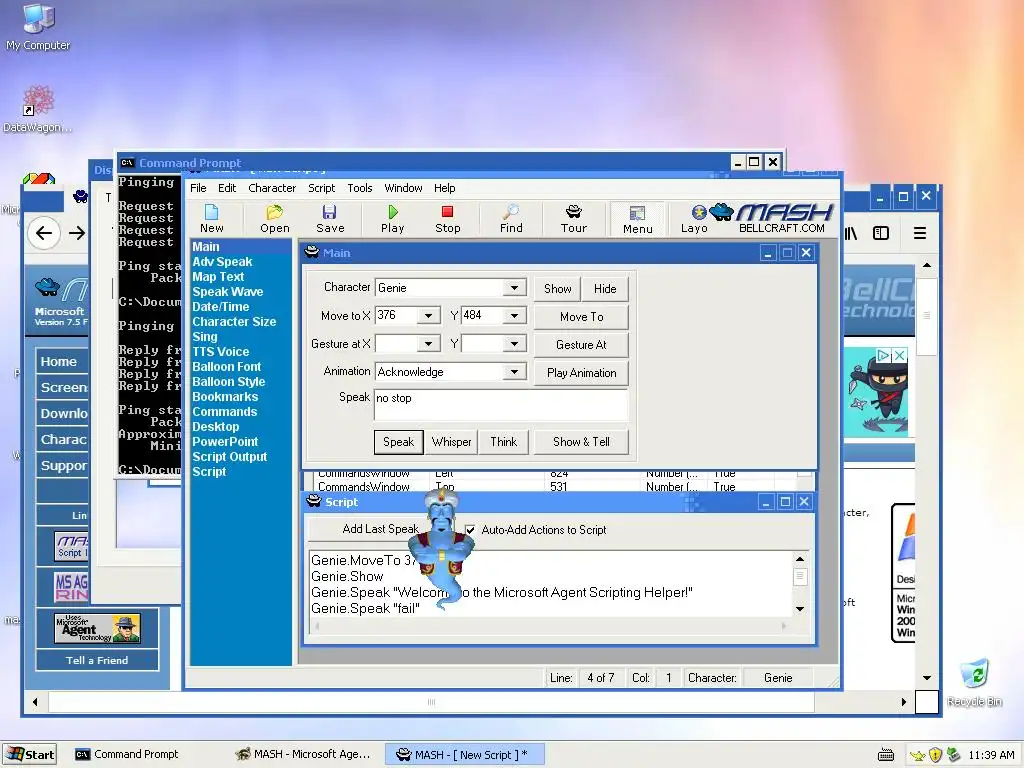Toggle Auto-Add Actions to Script checkbox

click(x=470, y=530)
